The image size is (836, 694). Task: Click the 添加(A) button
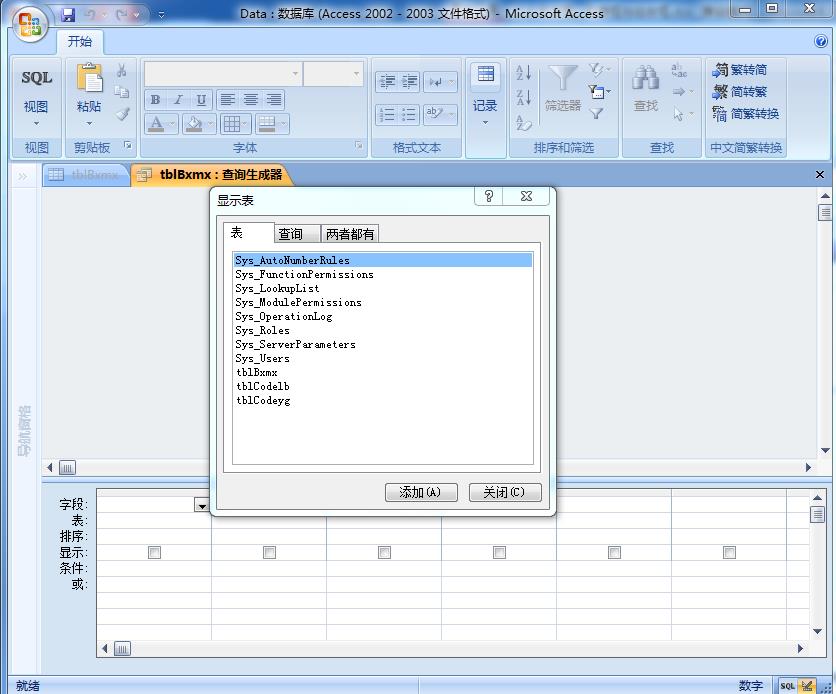click(421, 492)
